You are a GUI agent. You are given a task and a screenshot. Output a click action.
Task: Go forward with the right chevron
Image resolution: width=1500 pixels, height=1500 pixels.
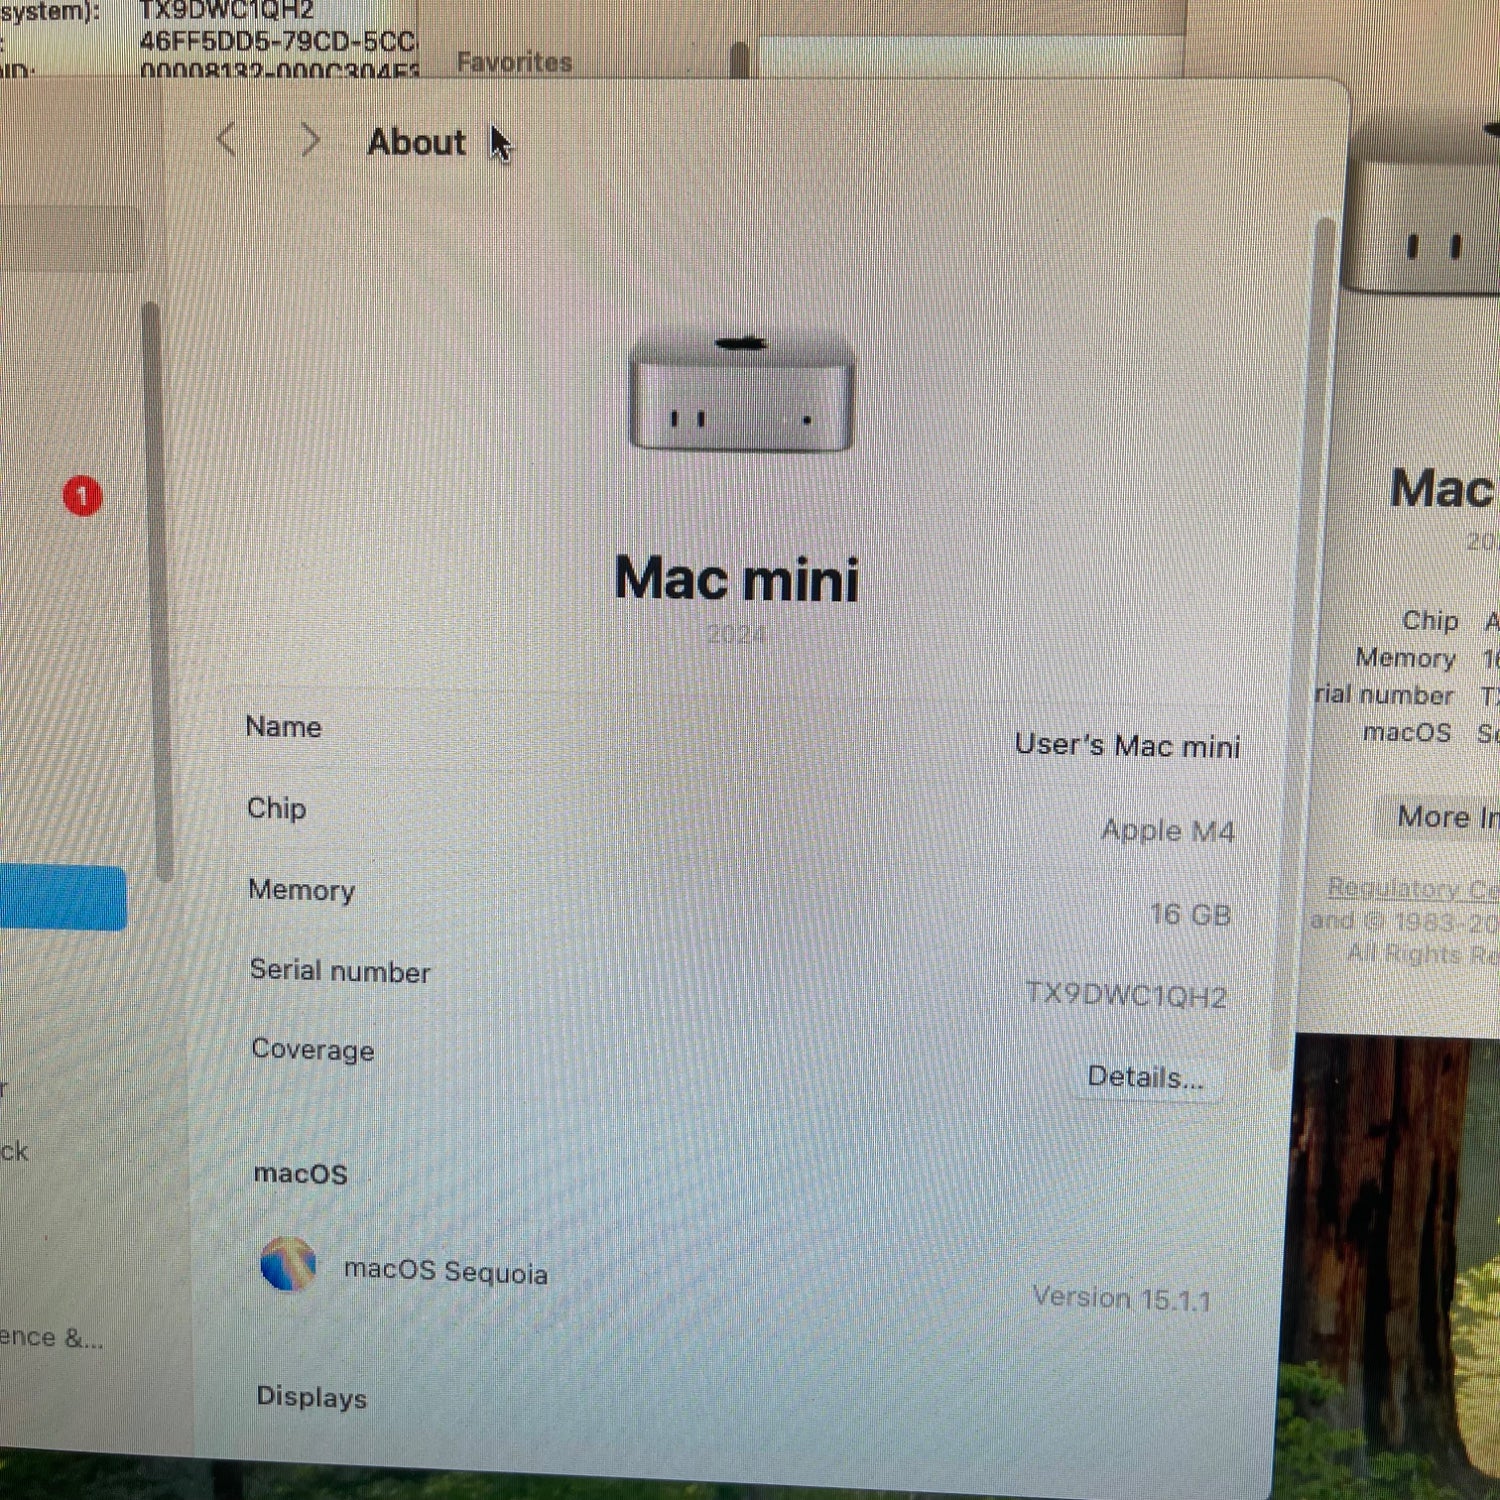[x=310, y=140]
